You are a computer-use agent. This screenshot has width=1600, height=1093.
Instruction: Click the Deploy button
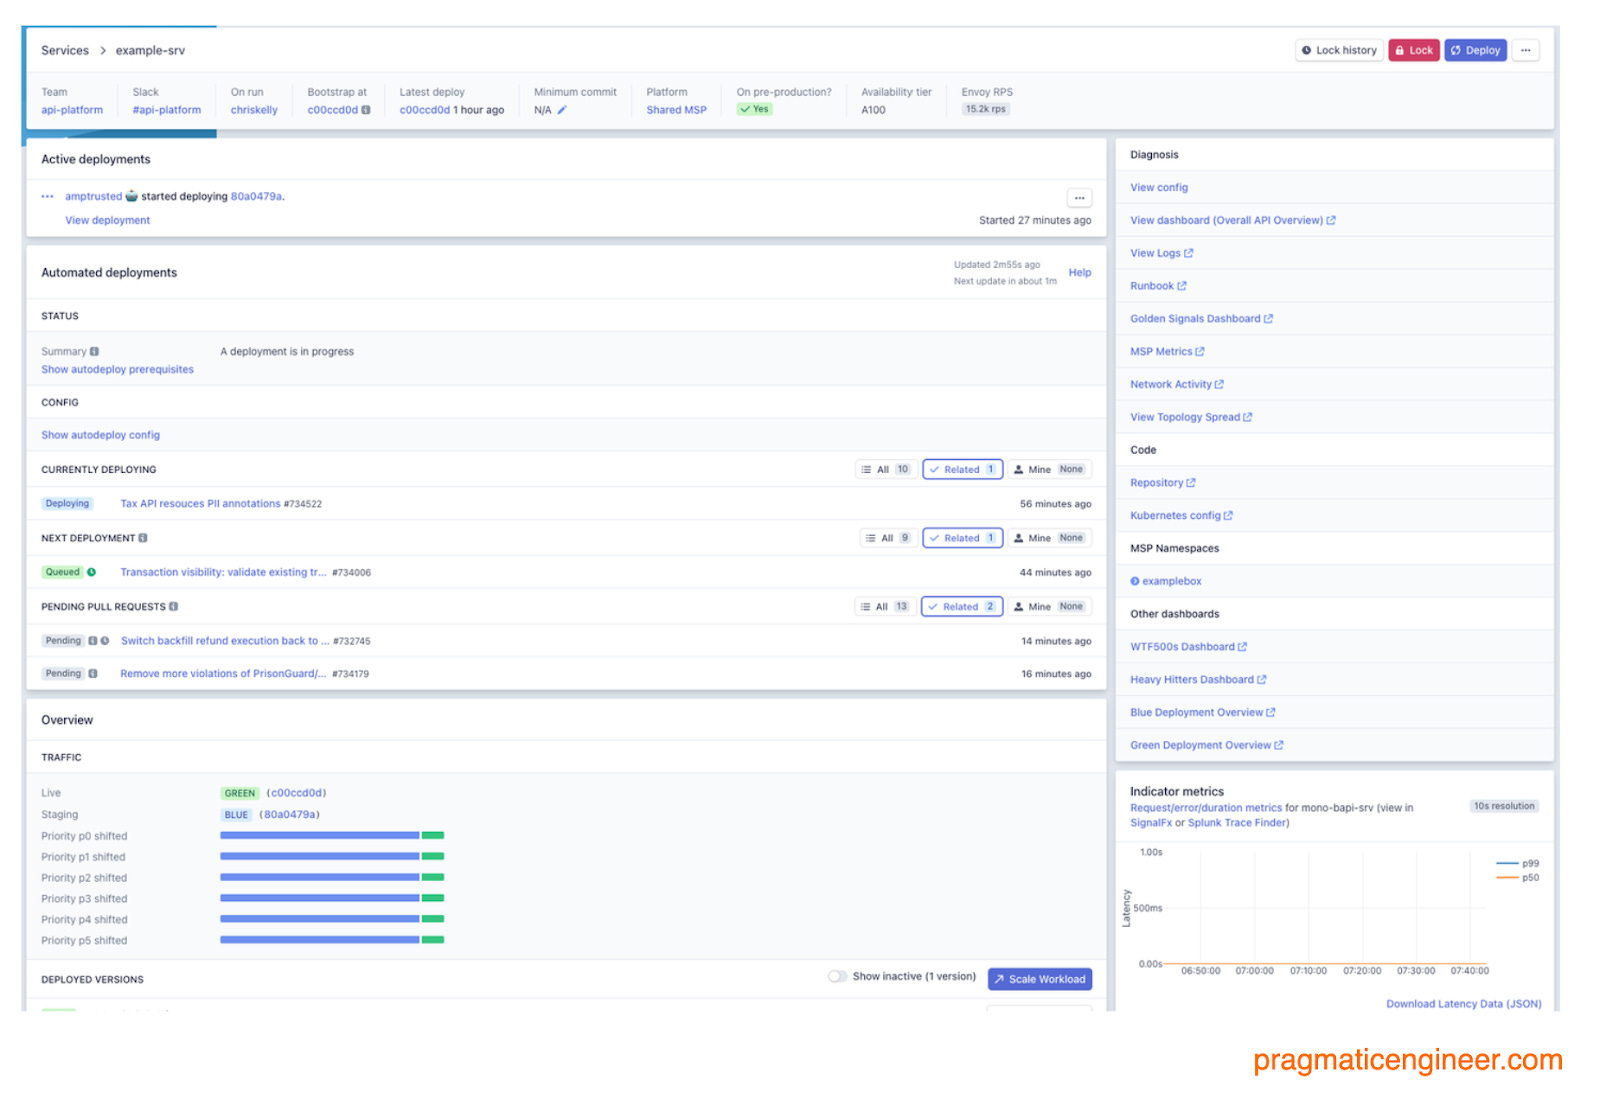pyautogui.click(x=1475, y=50)
